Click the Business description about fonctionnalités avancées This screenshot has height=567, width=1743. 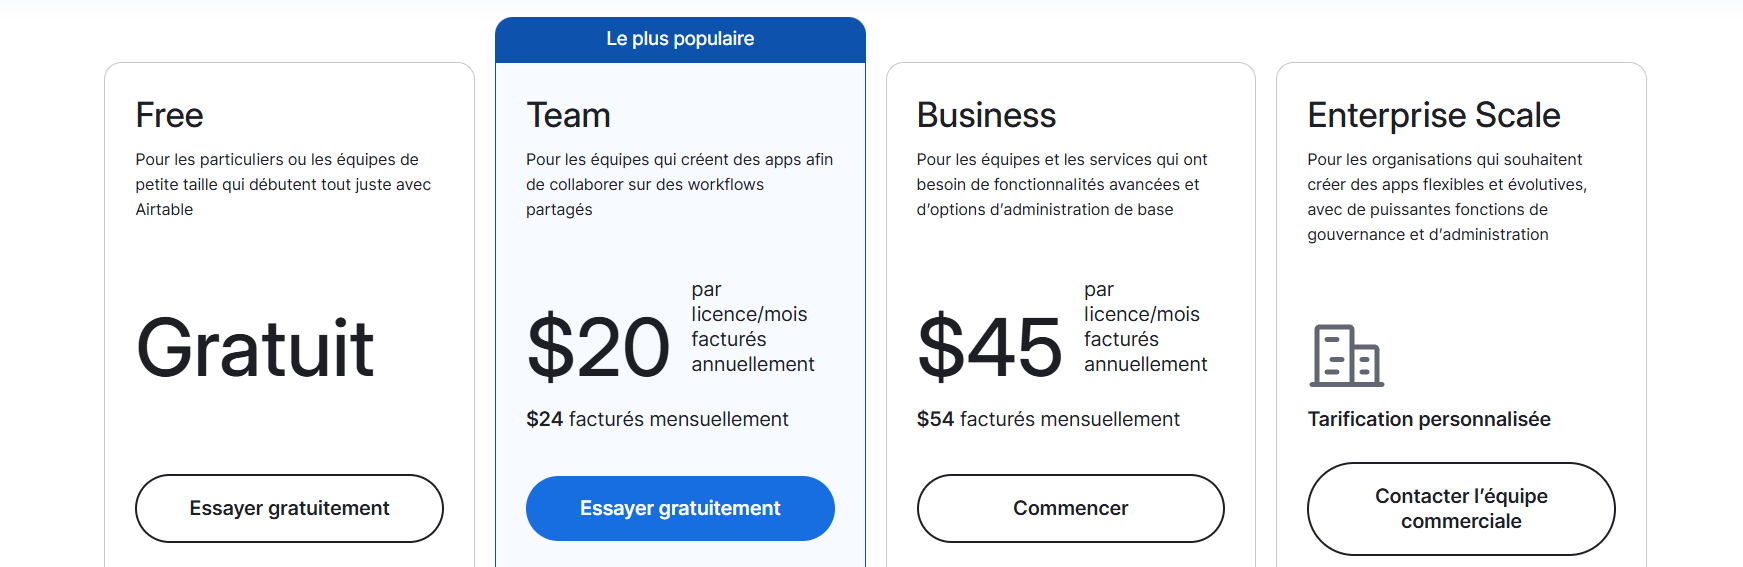(1061, 184)
